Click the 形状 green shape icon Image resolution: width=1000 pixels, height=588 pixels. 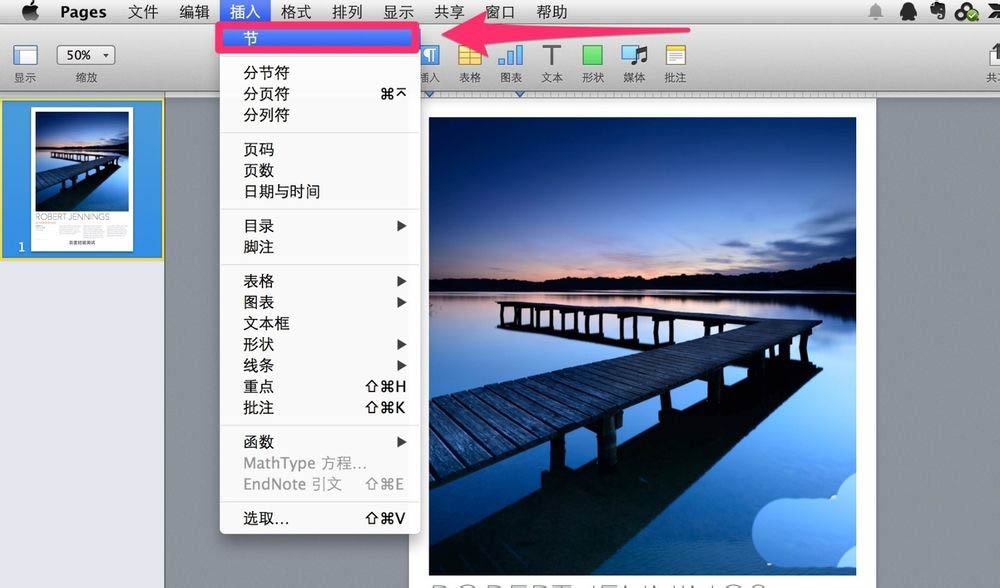point(593,56)
